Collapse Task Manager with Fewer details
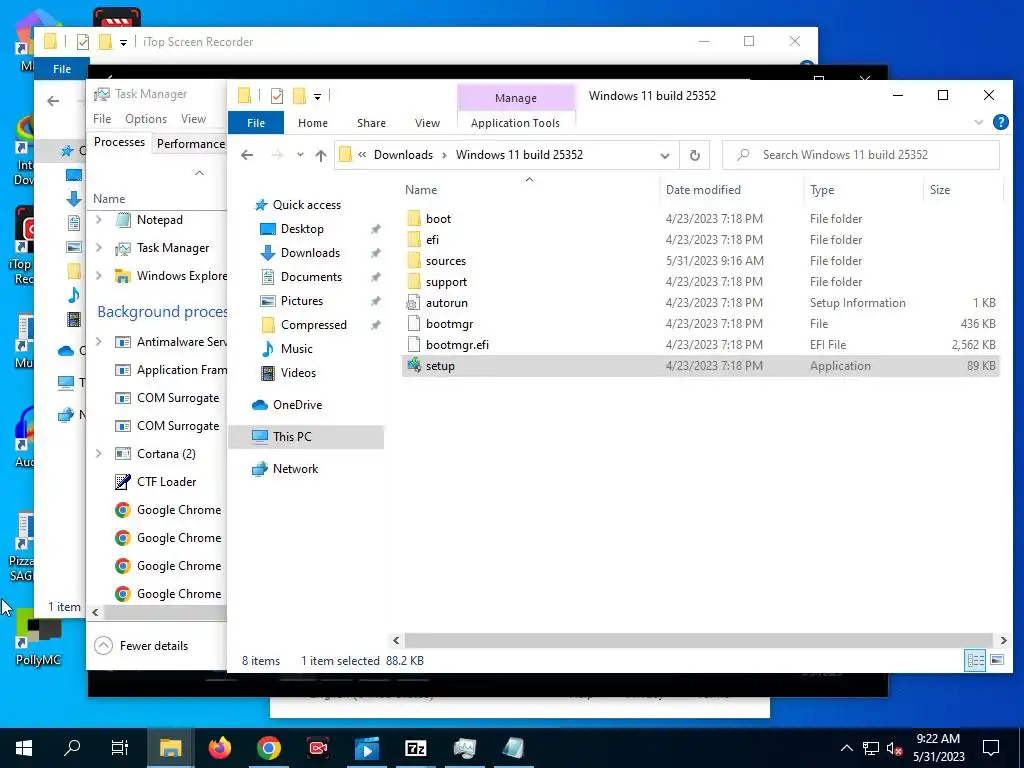This screenshot has width=1024, height=768. click(142, 645)
